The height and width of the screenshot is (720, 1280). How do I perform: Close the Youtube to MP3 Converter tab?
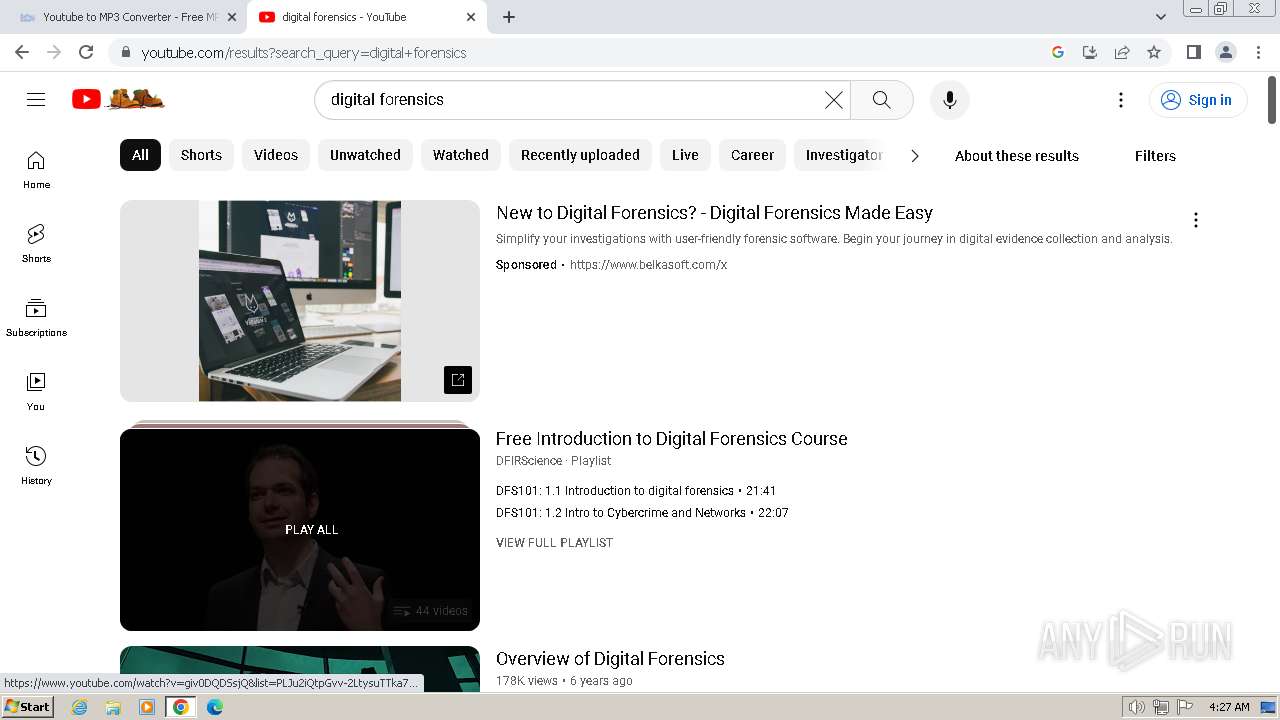click(232, 17)
